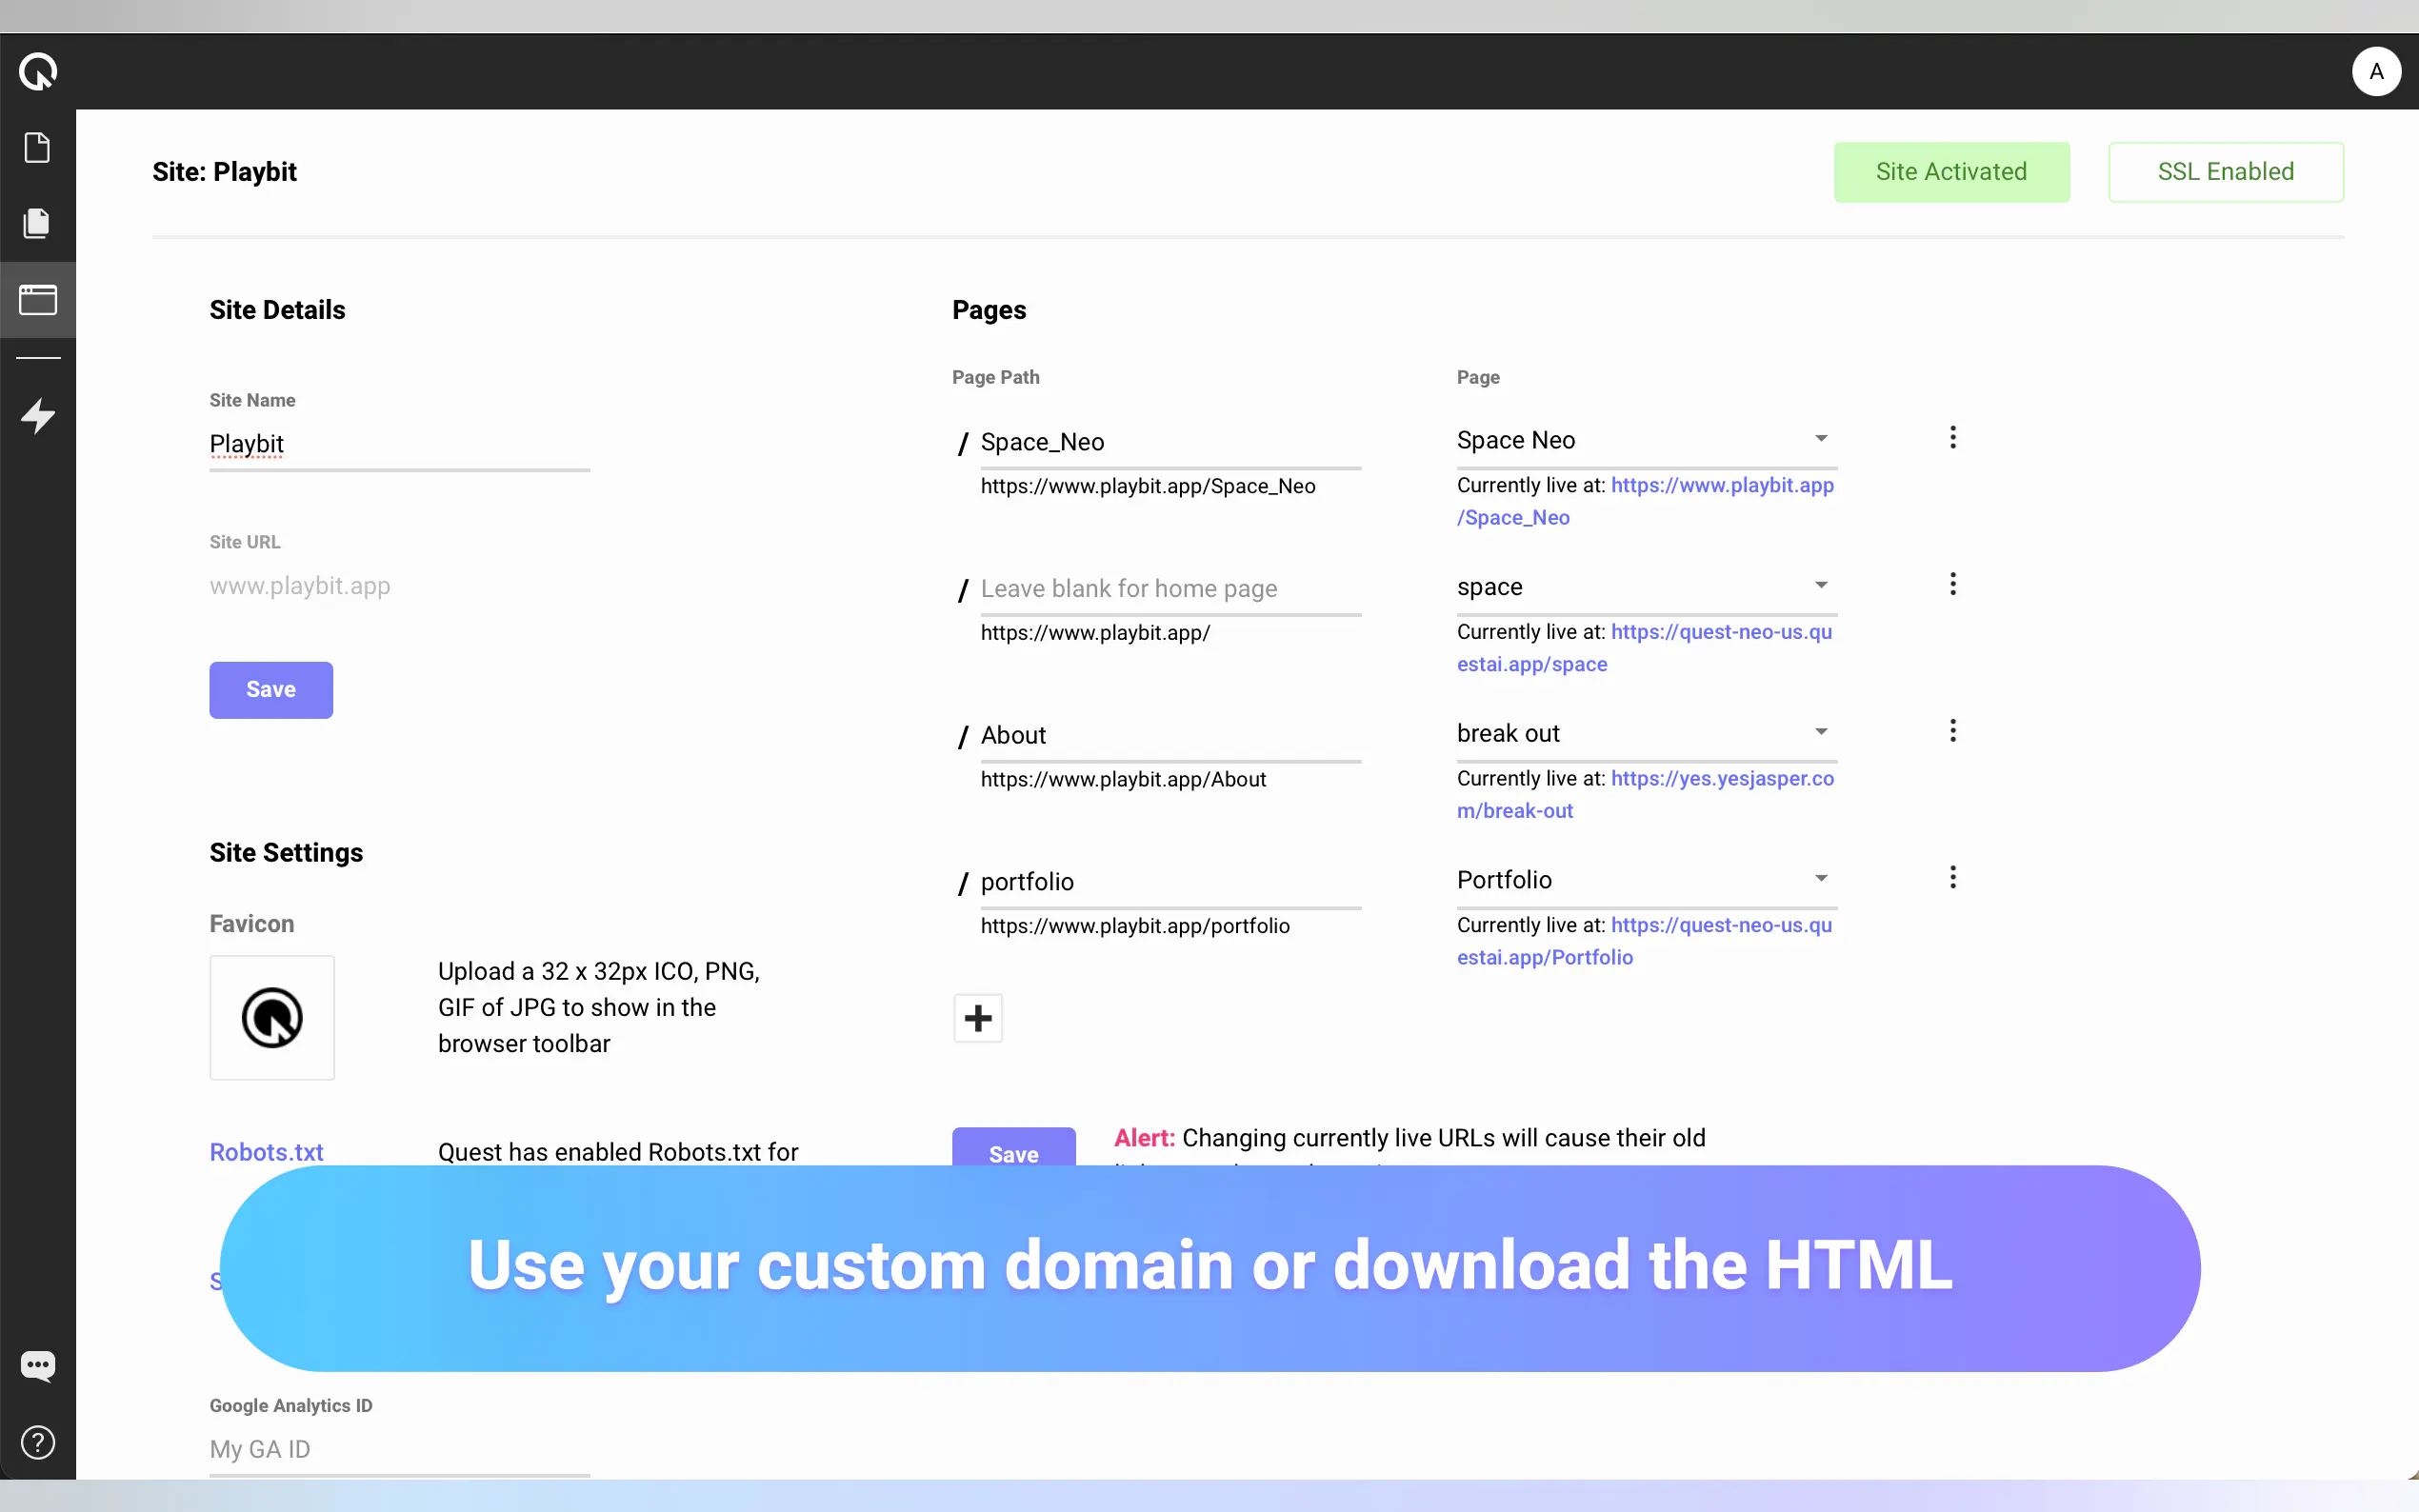Click the favicon upload thumbnail
This screenshot has height=1512, width=2419.
272,1018
